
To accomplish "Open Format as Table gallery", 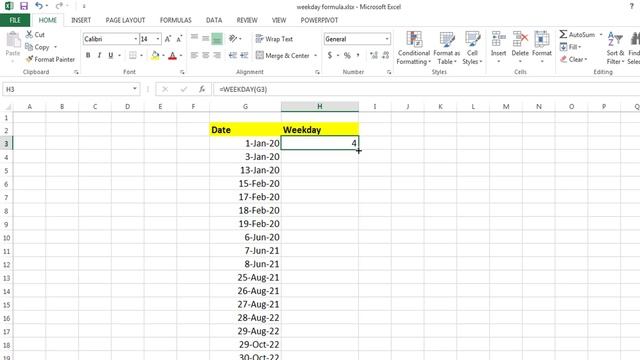I will pos(447,48).
